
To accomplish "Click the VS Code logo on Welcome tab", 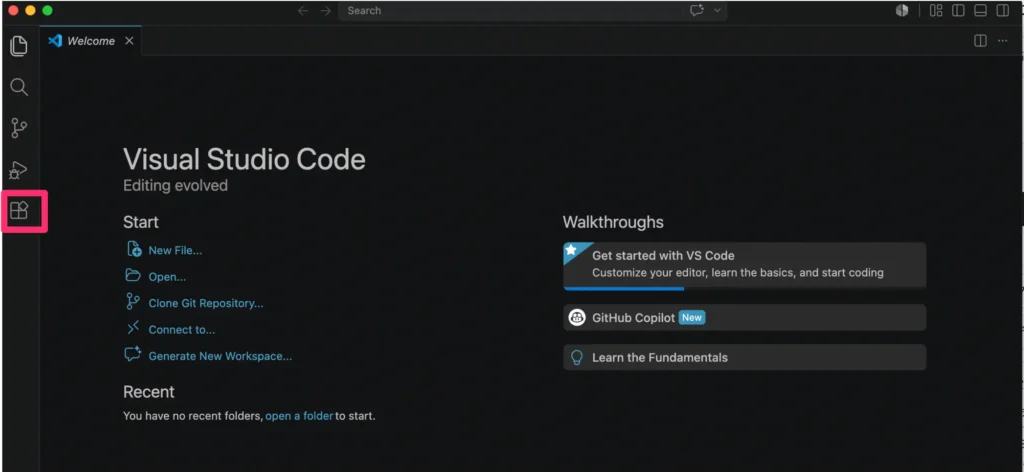I will 56,40.
